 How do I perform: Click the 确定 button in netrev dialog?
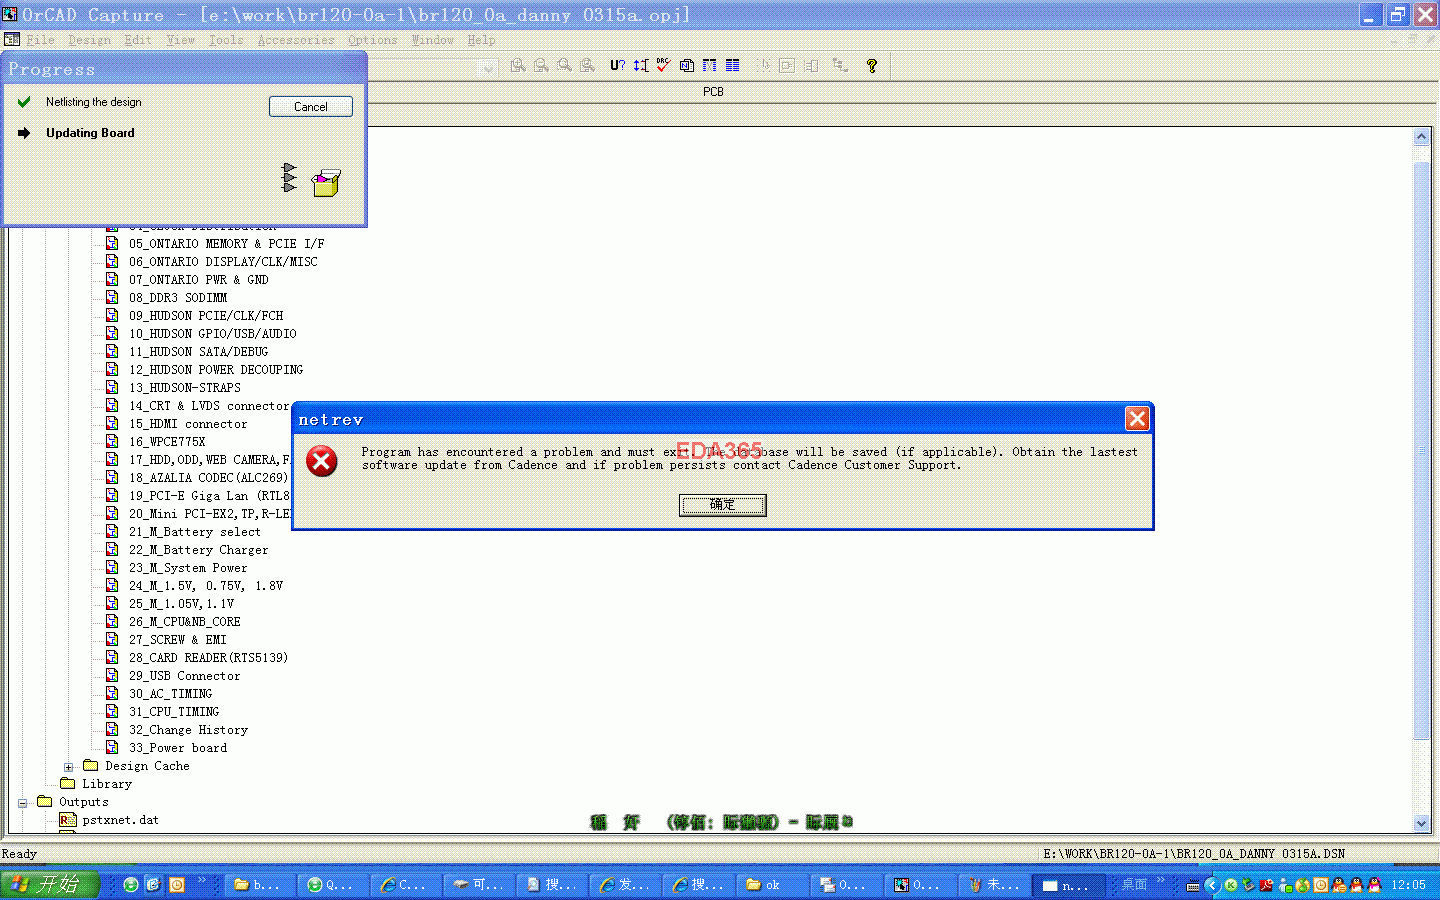[x=723, y=505]
